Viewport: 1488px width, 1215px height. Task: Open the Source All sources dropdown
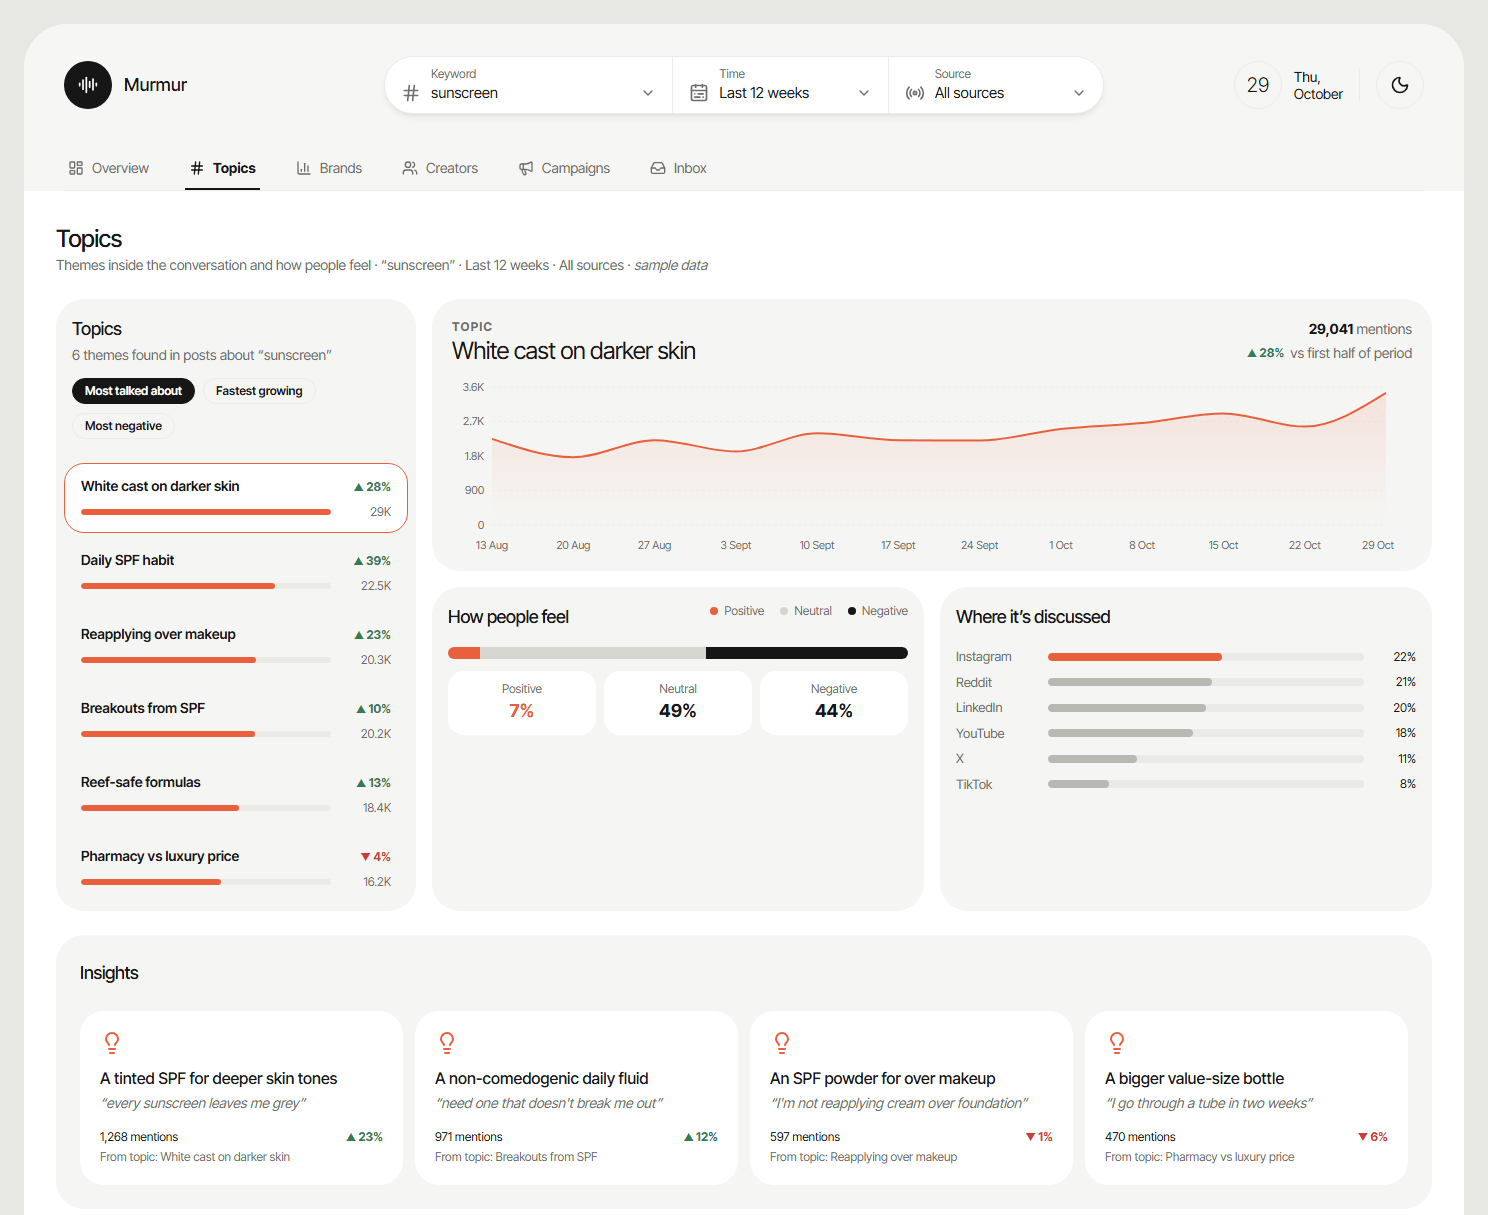click(x=995, y=85)
